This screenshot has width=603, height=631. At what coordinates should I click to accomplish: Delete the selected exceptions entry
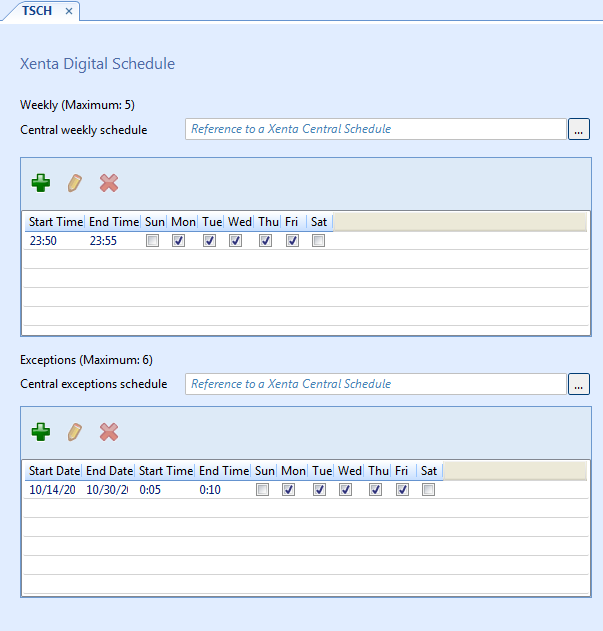pos(109,432)
